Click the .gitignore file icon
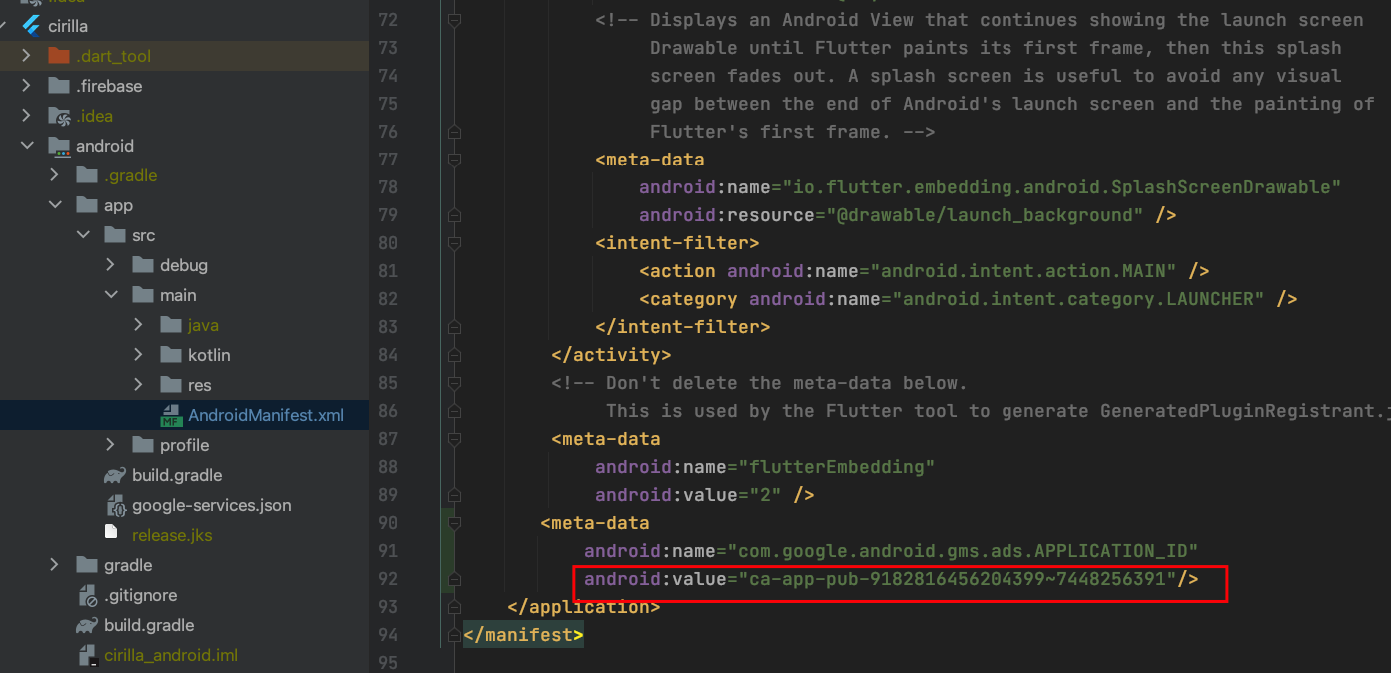The image size is (1391, 673). [87, 596]
